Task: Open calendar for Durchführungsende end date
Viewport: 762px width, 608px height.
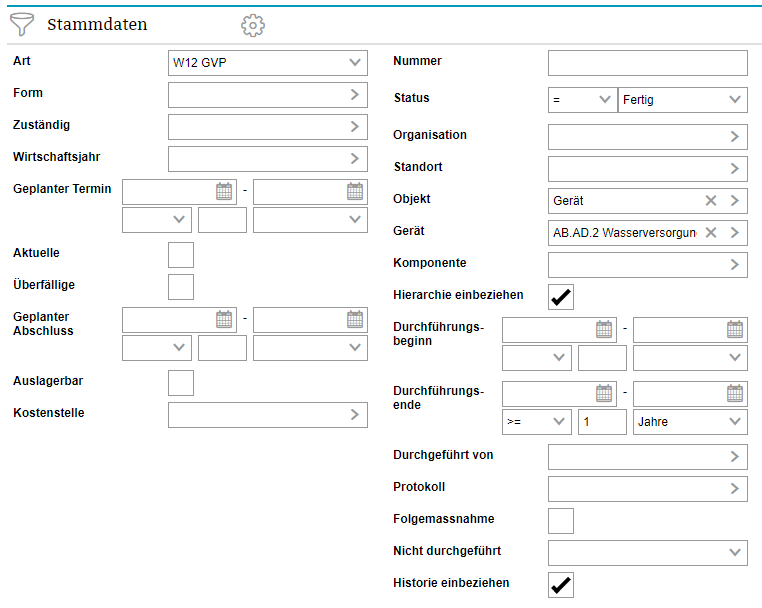Action: (735, 393)
